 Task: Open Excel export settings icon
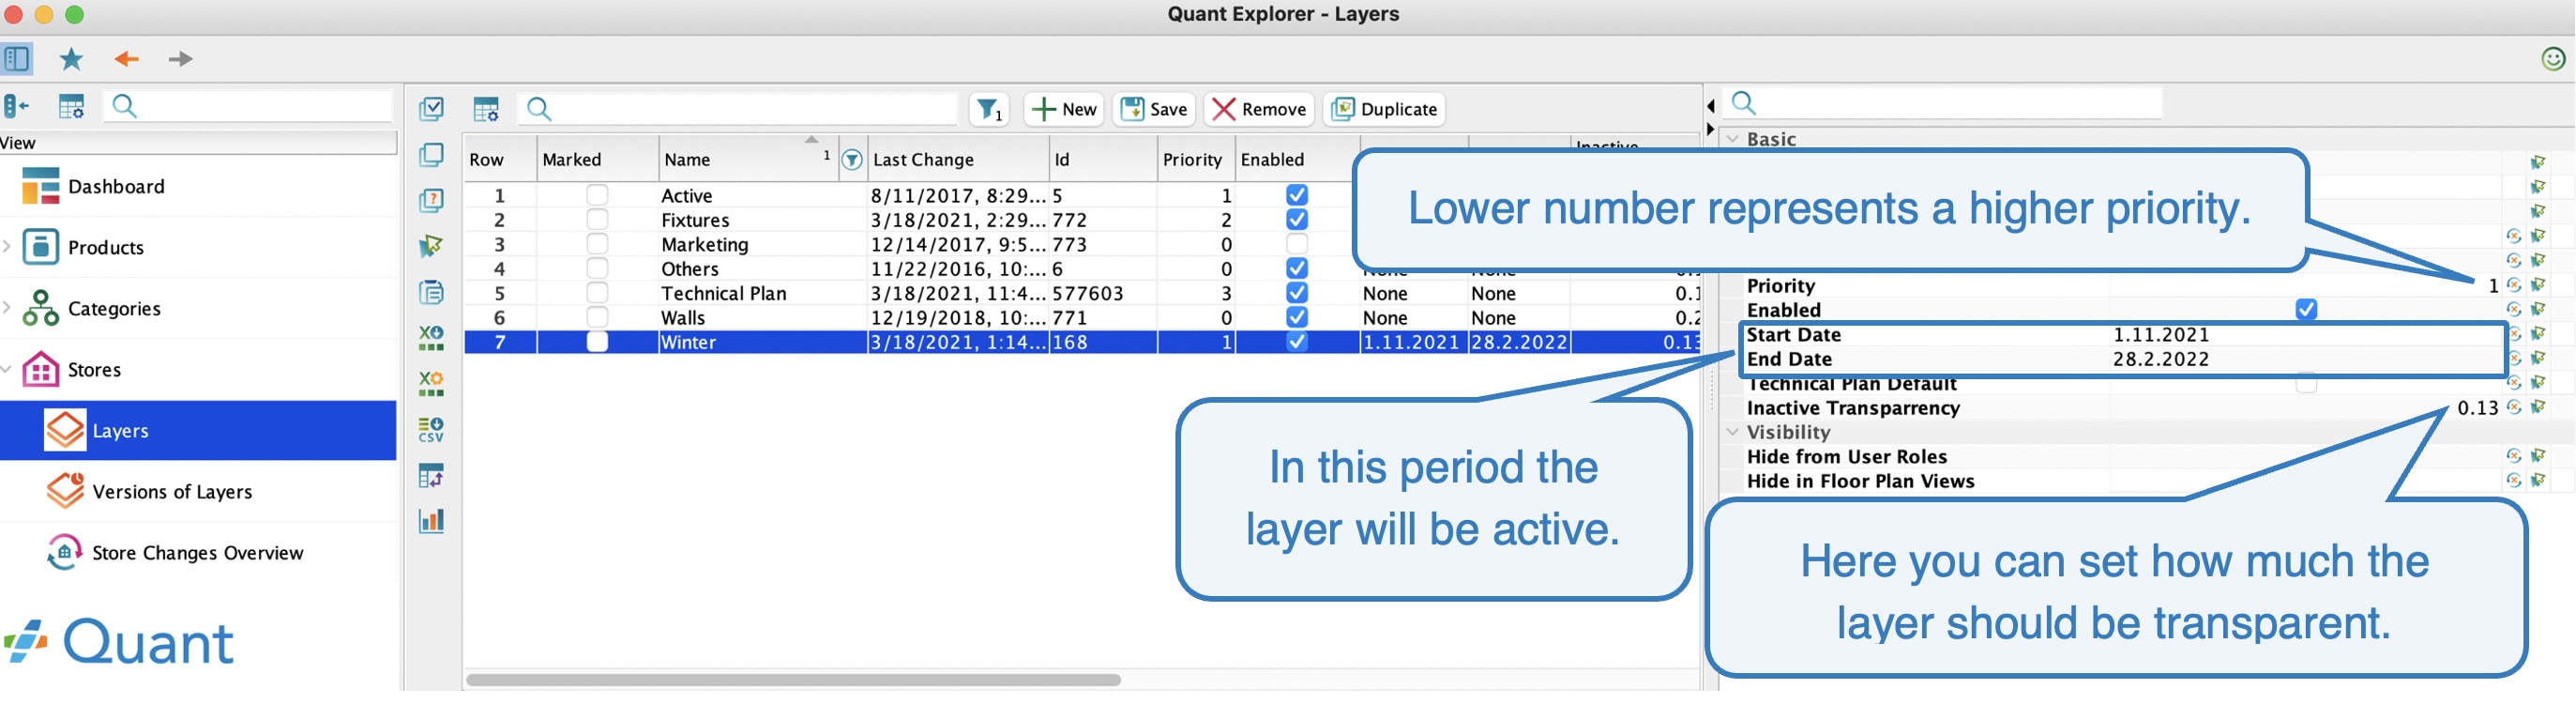pyautogui.click(x=431, y=383)
